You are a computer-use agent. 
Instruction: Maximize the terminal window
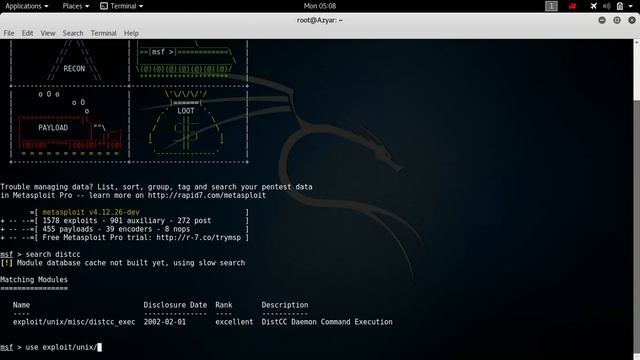coord(617,20)
